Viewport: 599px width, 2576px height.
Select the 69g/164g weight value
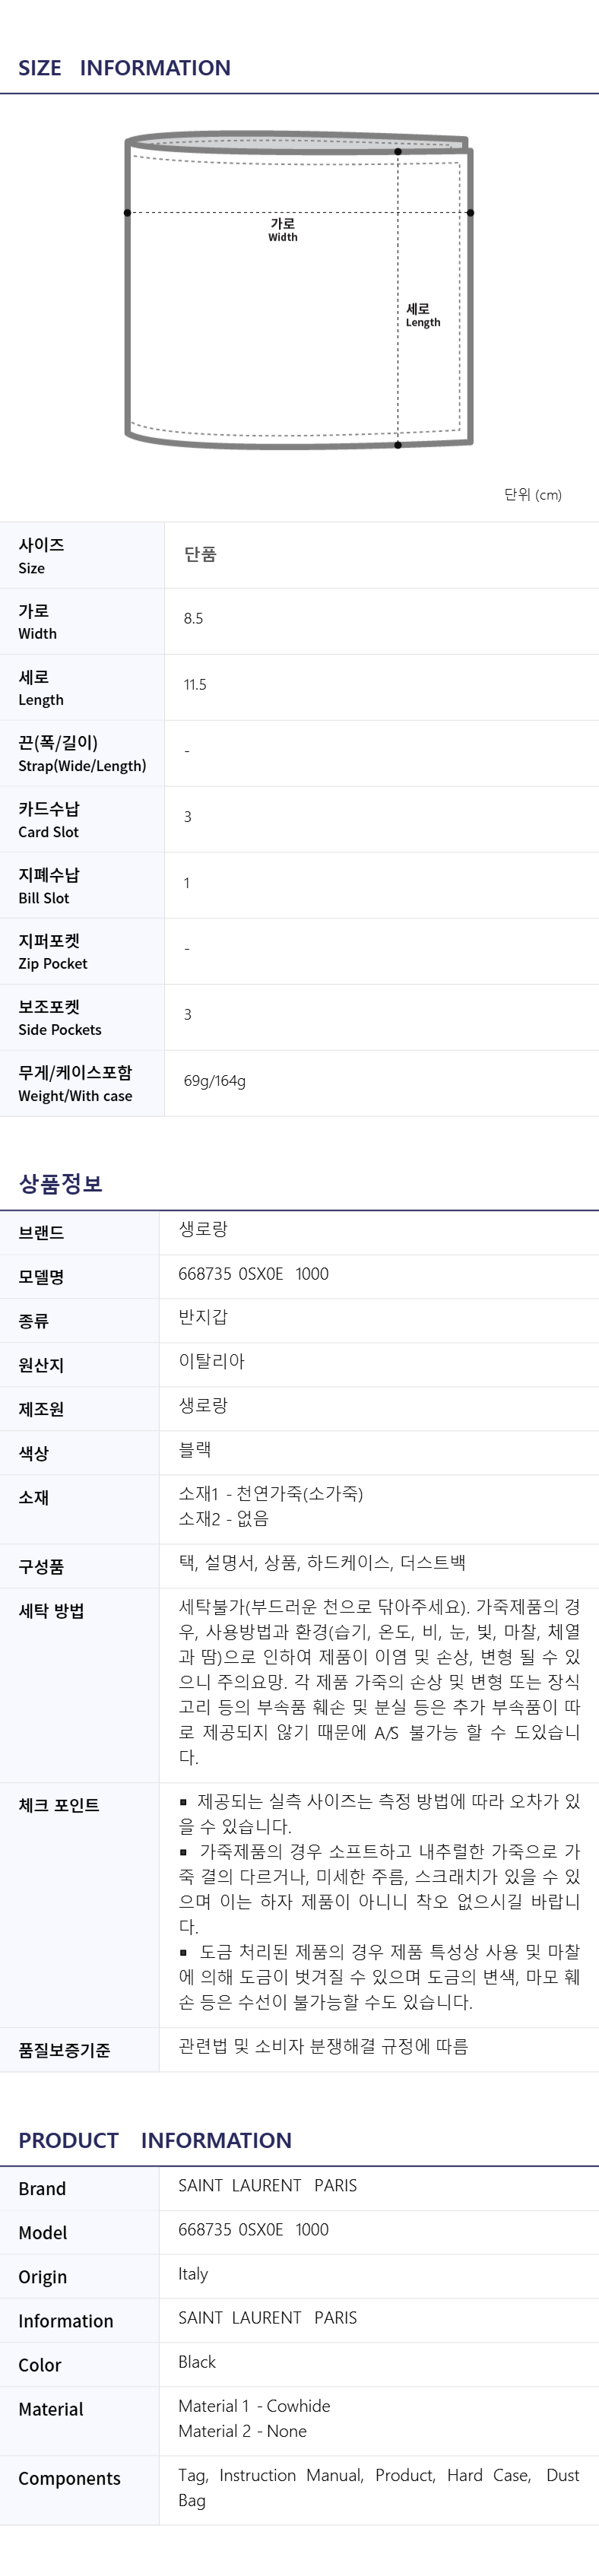(214, 1081)
